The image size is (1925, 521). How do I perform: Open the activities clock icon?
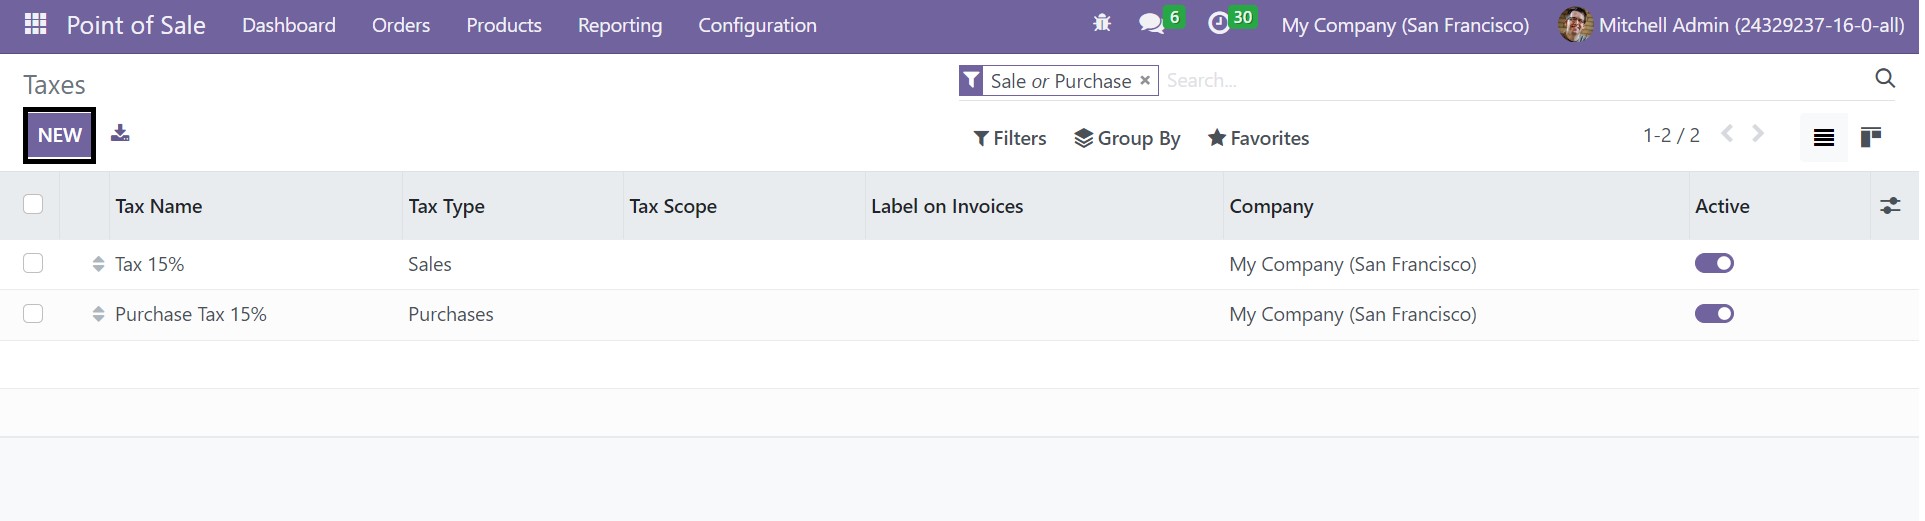coord(1218,24)
